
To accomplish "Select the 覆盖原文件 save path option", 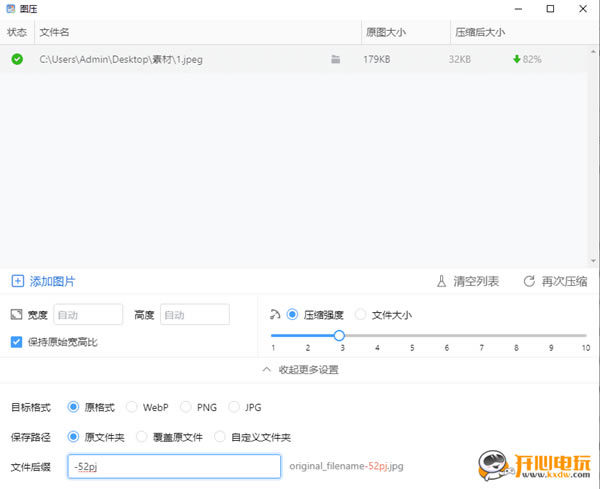I will pyautogui.click(x=141, y=437).
